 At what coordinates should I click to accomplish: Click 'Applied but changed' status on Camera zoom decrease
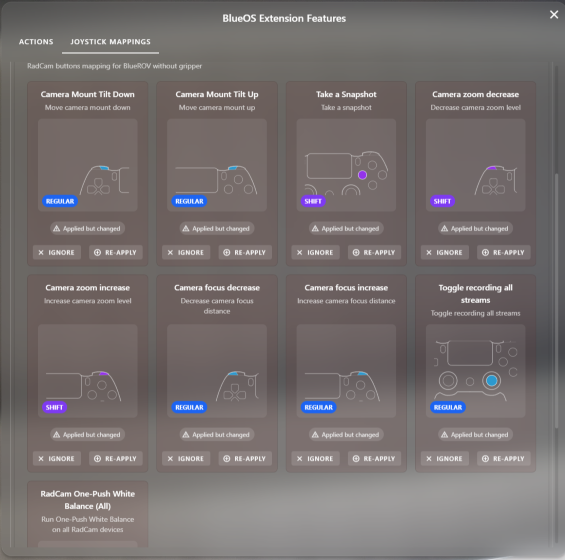(x=476, y=228)
